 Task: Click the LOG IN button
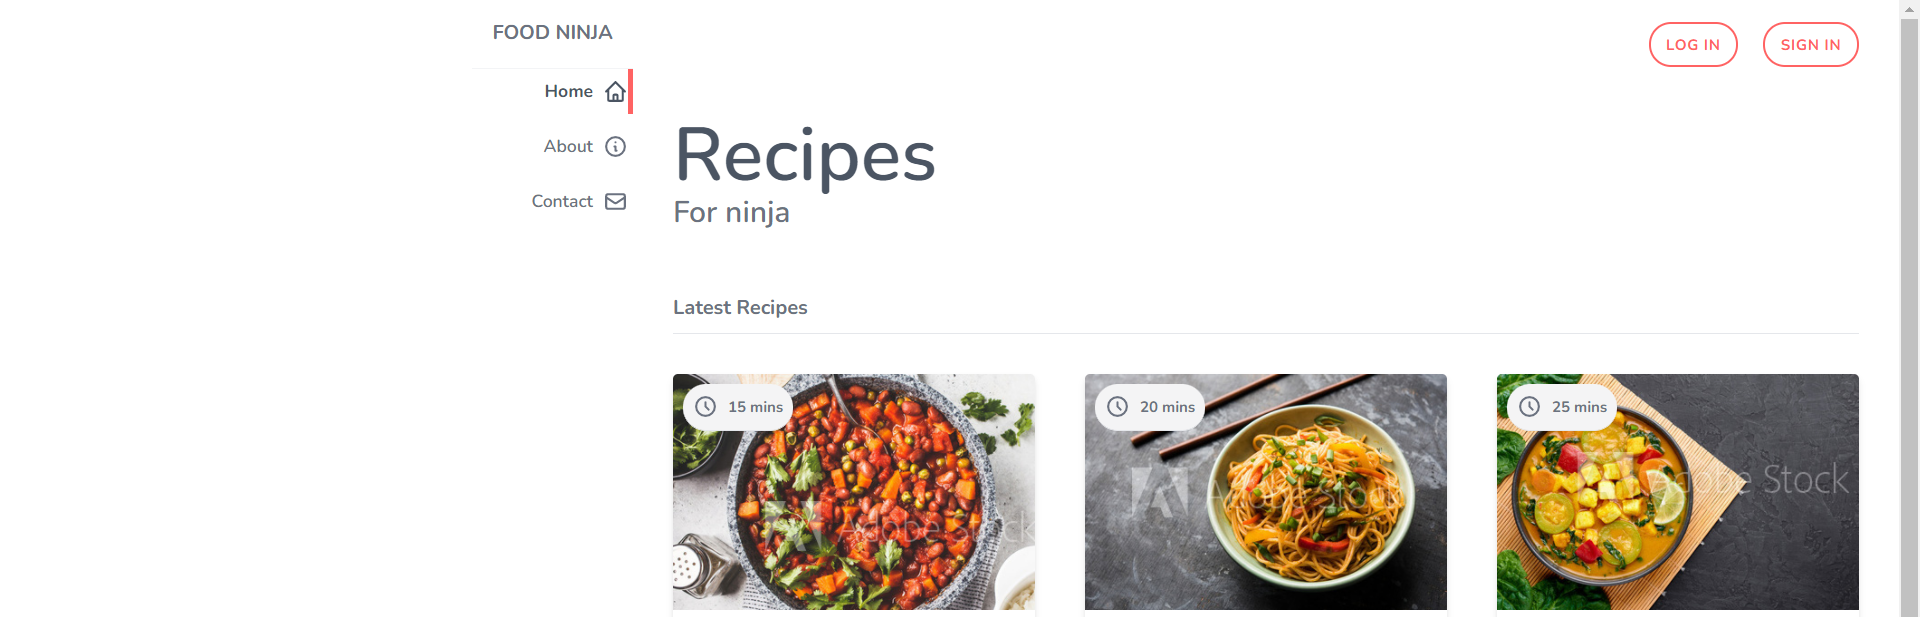[1693, 45]
